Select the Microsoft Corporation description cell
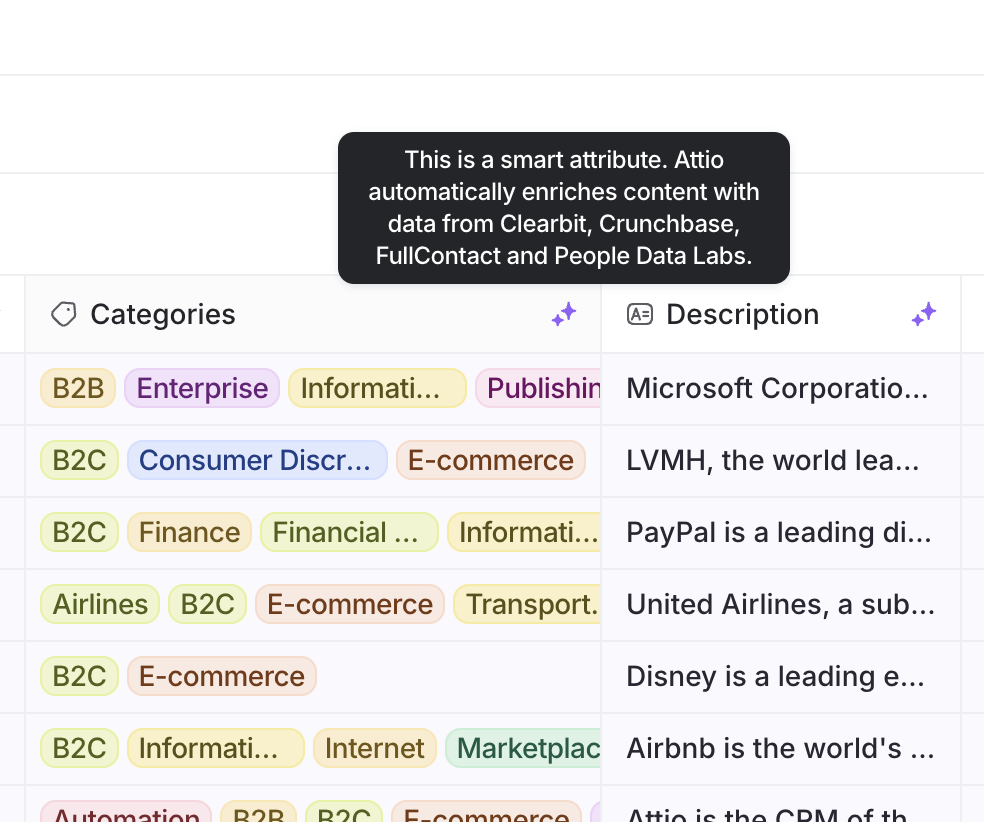 pyautogui.click(x=778, y=388)
